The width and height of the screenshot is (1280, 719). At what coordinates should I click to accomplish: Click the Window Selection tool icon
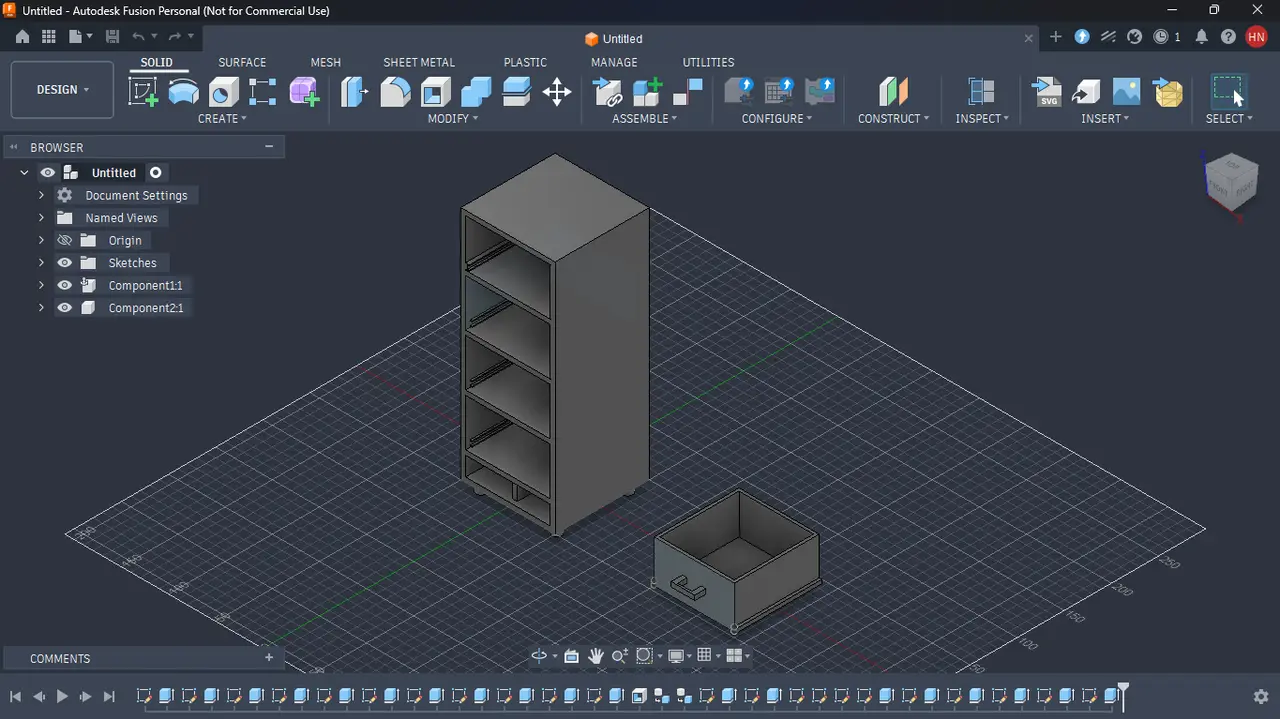pyautogui.click(x=1228, y=91)
